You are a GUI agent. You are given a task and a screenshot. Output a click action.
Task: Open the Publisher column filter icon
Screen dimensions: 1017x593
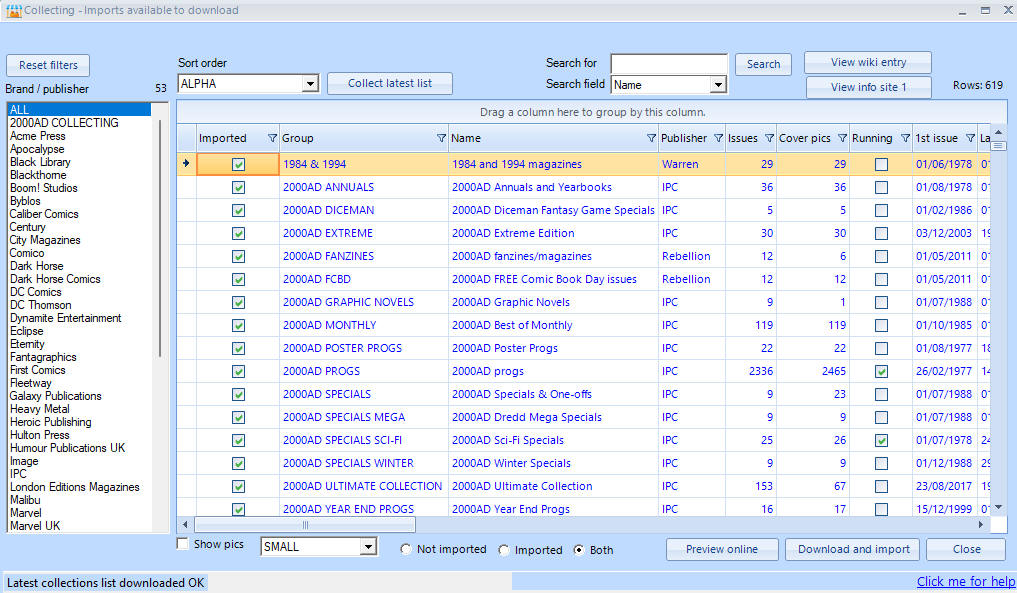point(719,138)
